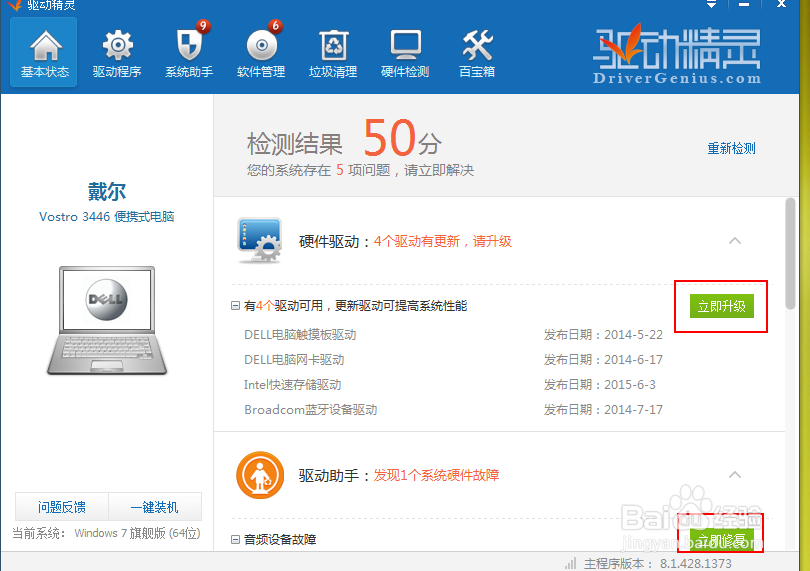The image size is (810, 571).
Task: Click the 重新检测 link
Action: [x=731, y=149]
